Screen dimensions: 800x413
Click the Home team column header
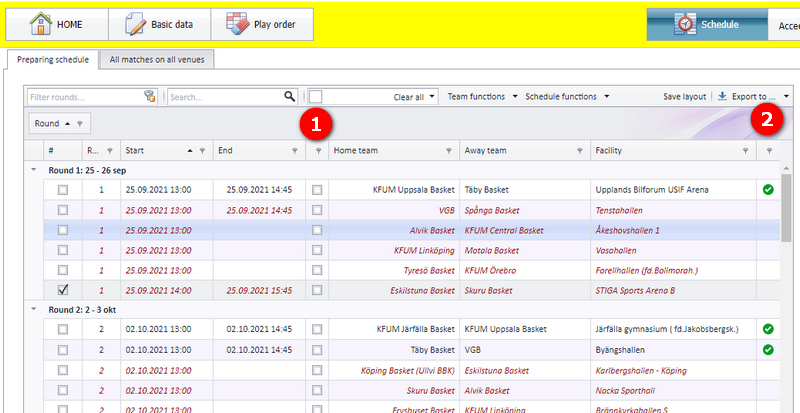tap(394, 151)
